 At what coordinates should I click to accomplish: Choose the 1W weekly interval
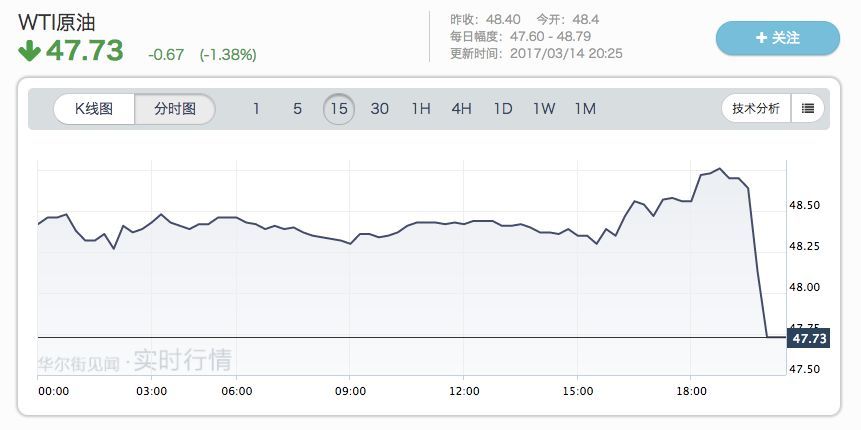543,109
